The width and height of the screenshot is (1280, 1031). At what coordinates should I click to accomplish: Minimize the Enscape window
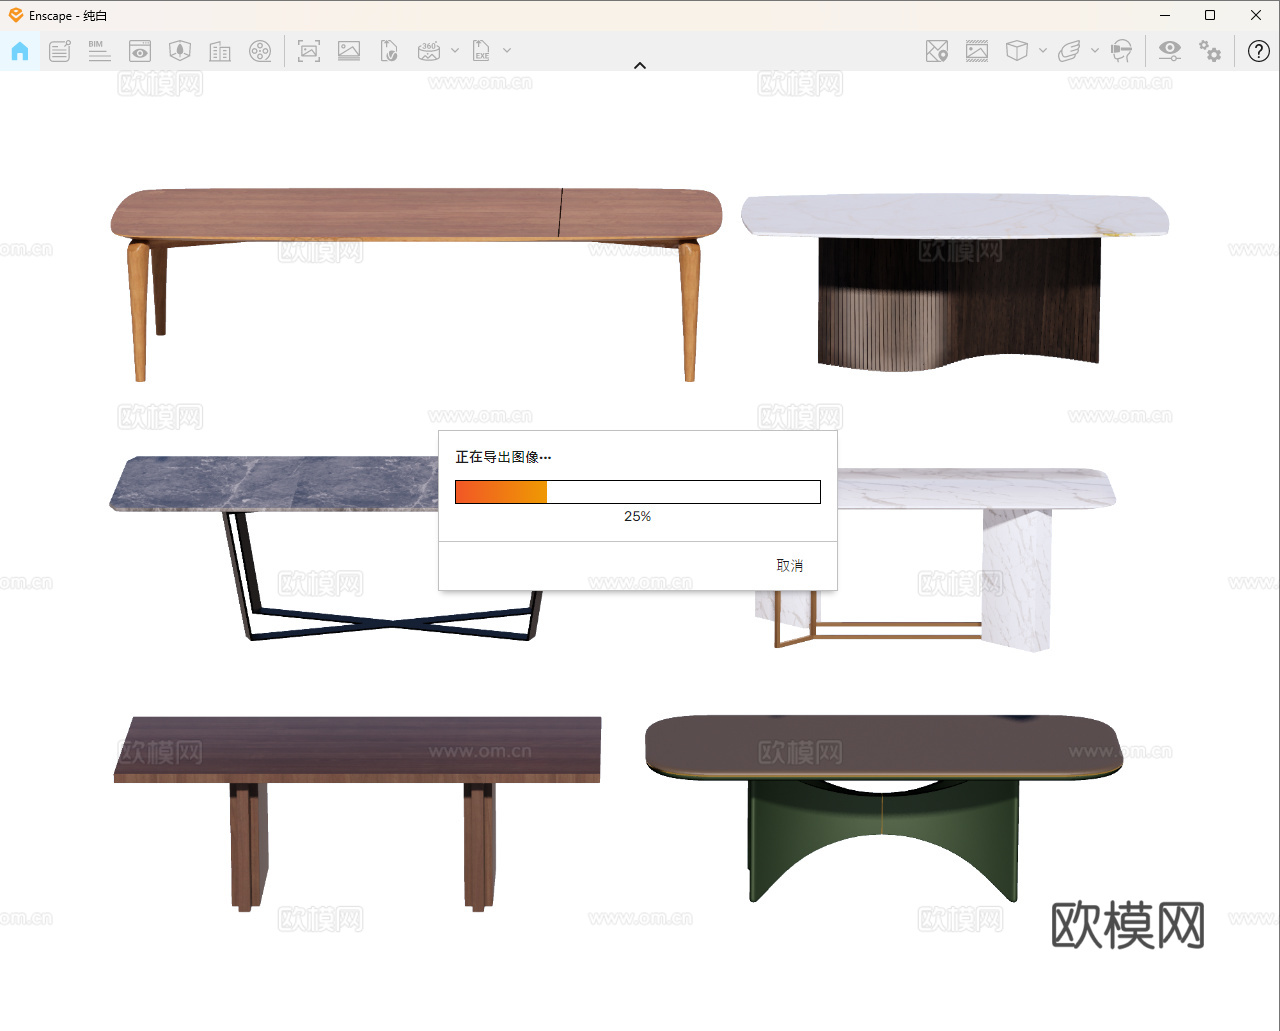(x=1165, y=15)
